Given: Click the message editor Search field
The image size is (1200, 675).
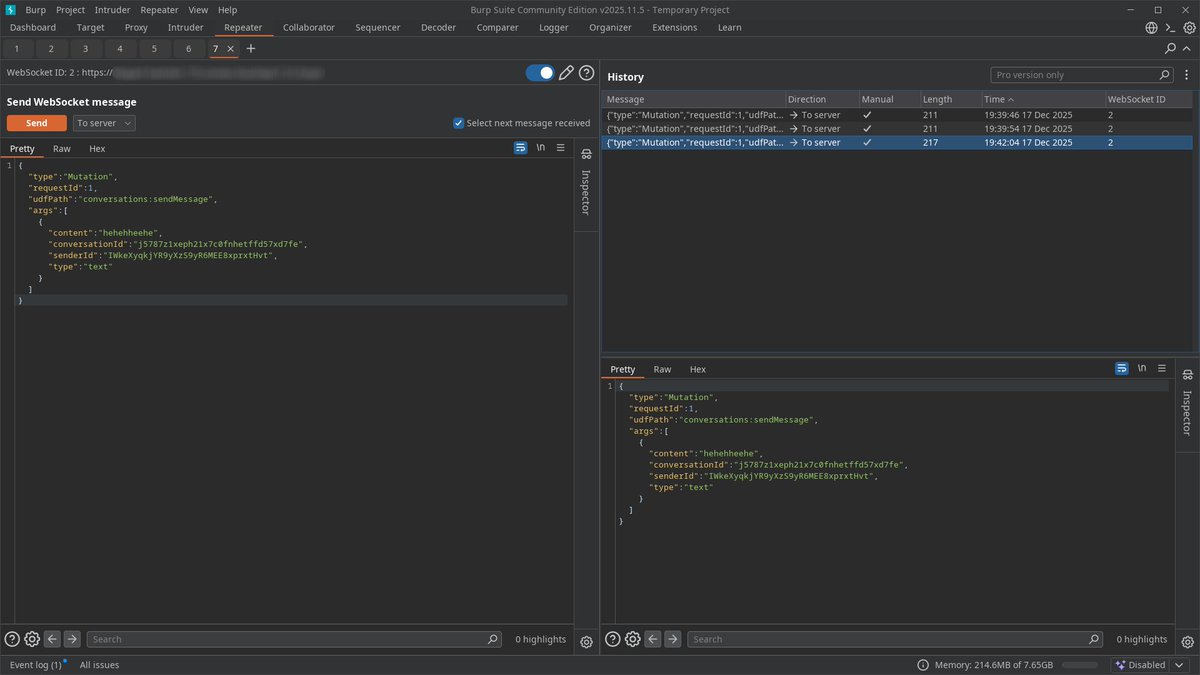Looking at the screenshot, I should [294, 639].
